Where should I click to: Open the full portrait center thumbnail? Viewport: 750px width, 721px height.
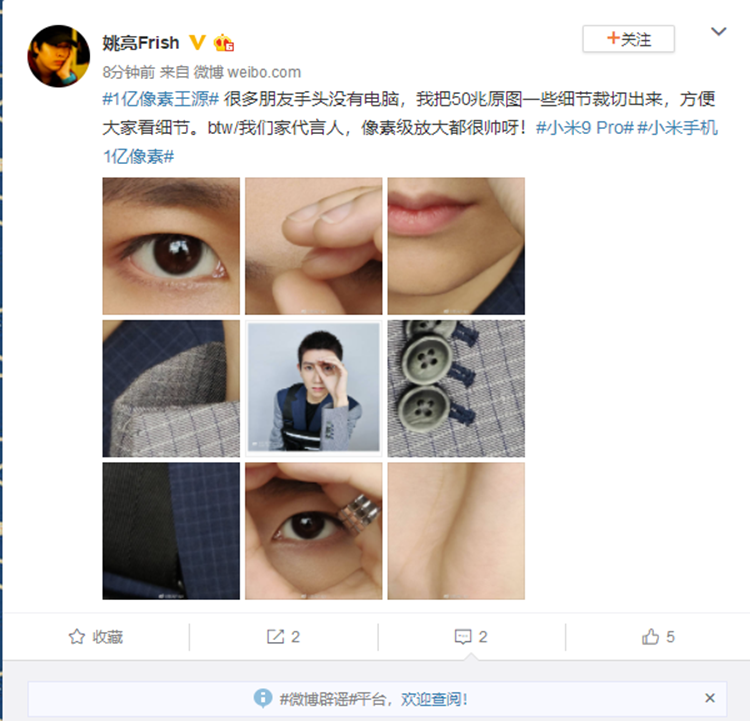[x=314, y=388]
